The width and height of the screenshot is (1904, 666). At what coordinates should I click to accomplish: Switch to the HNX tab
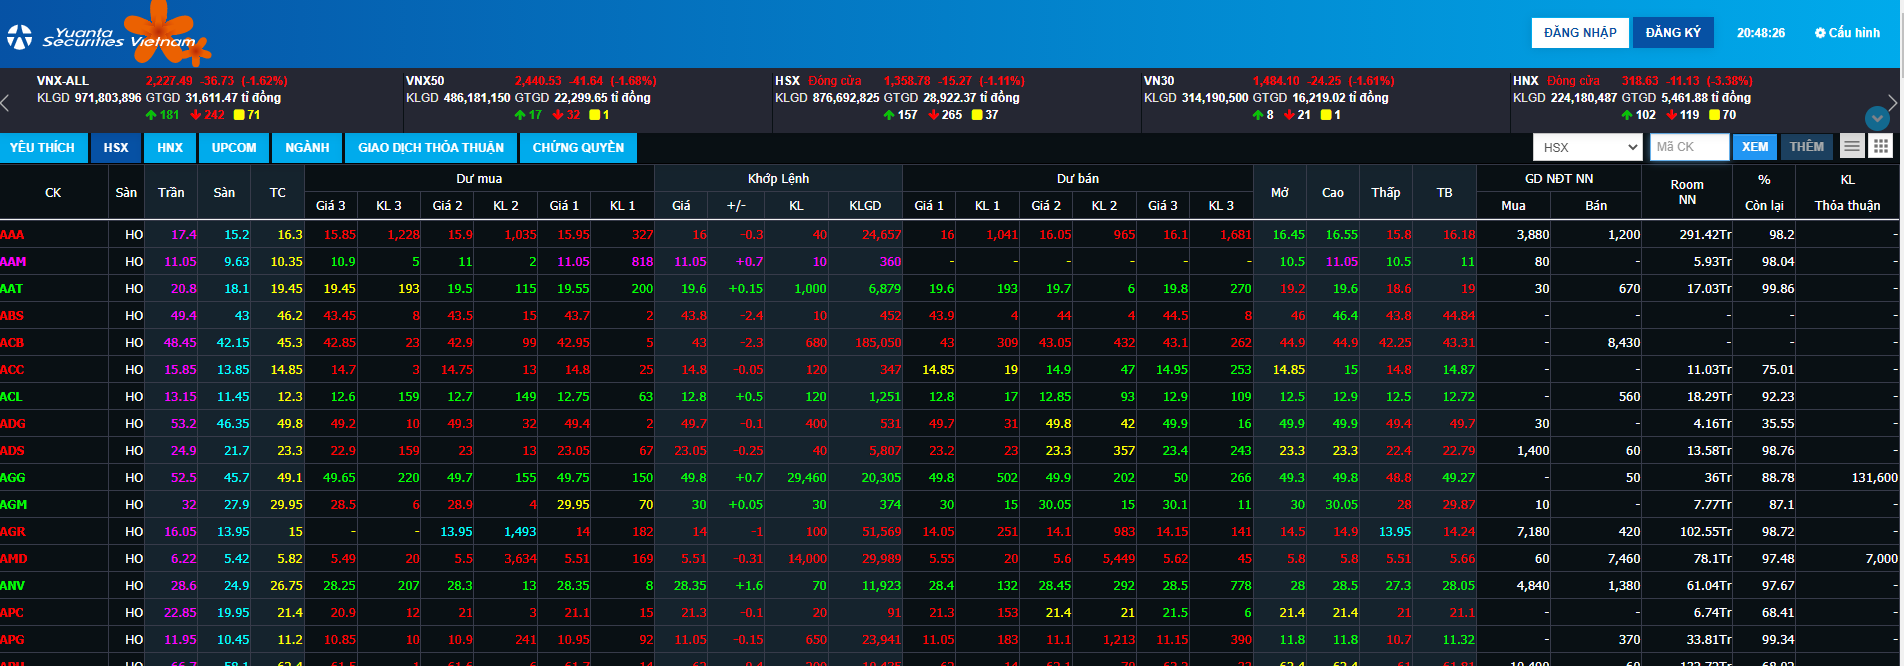(x=170, y=148)
